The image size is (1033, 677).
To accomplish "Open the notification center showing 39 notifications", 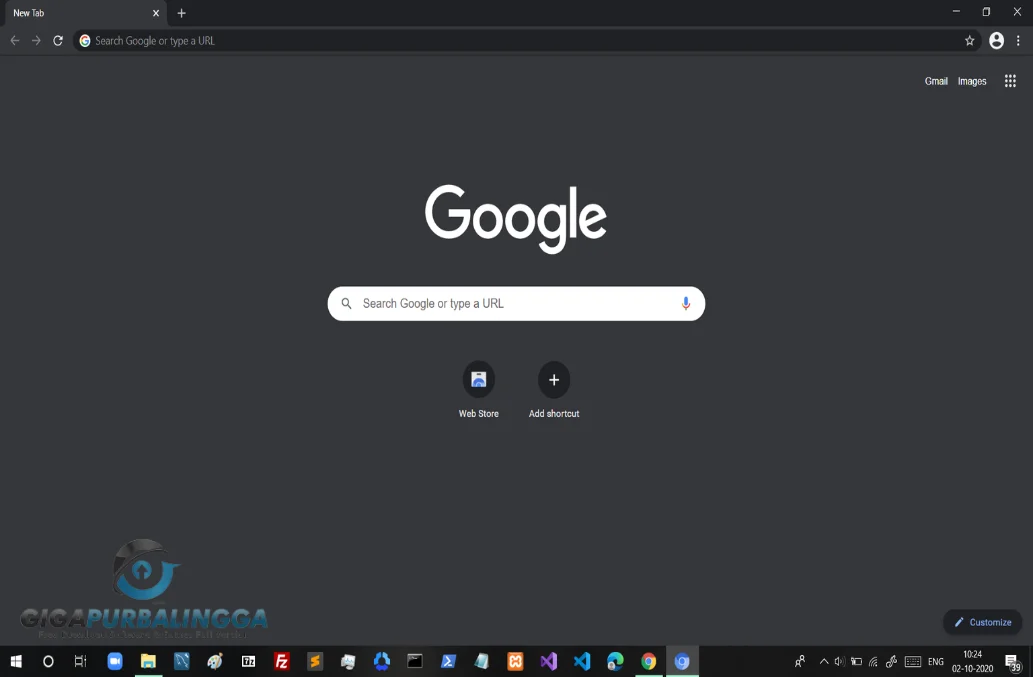I will [x=1014, y=661].
